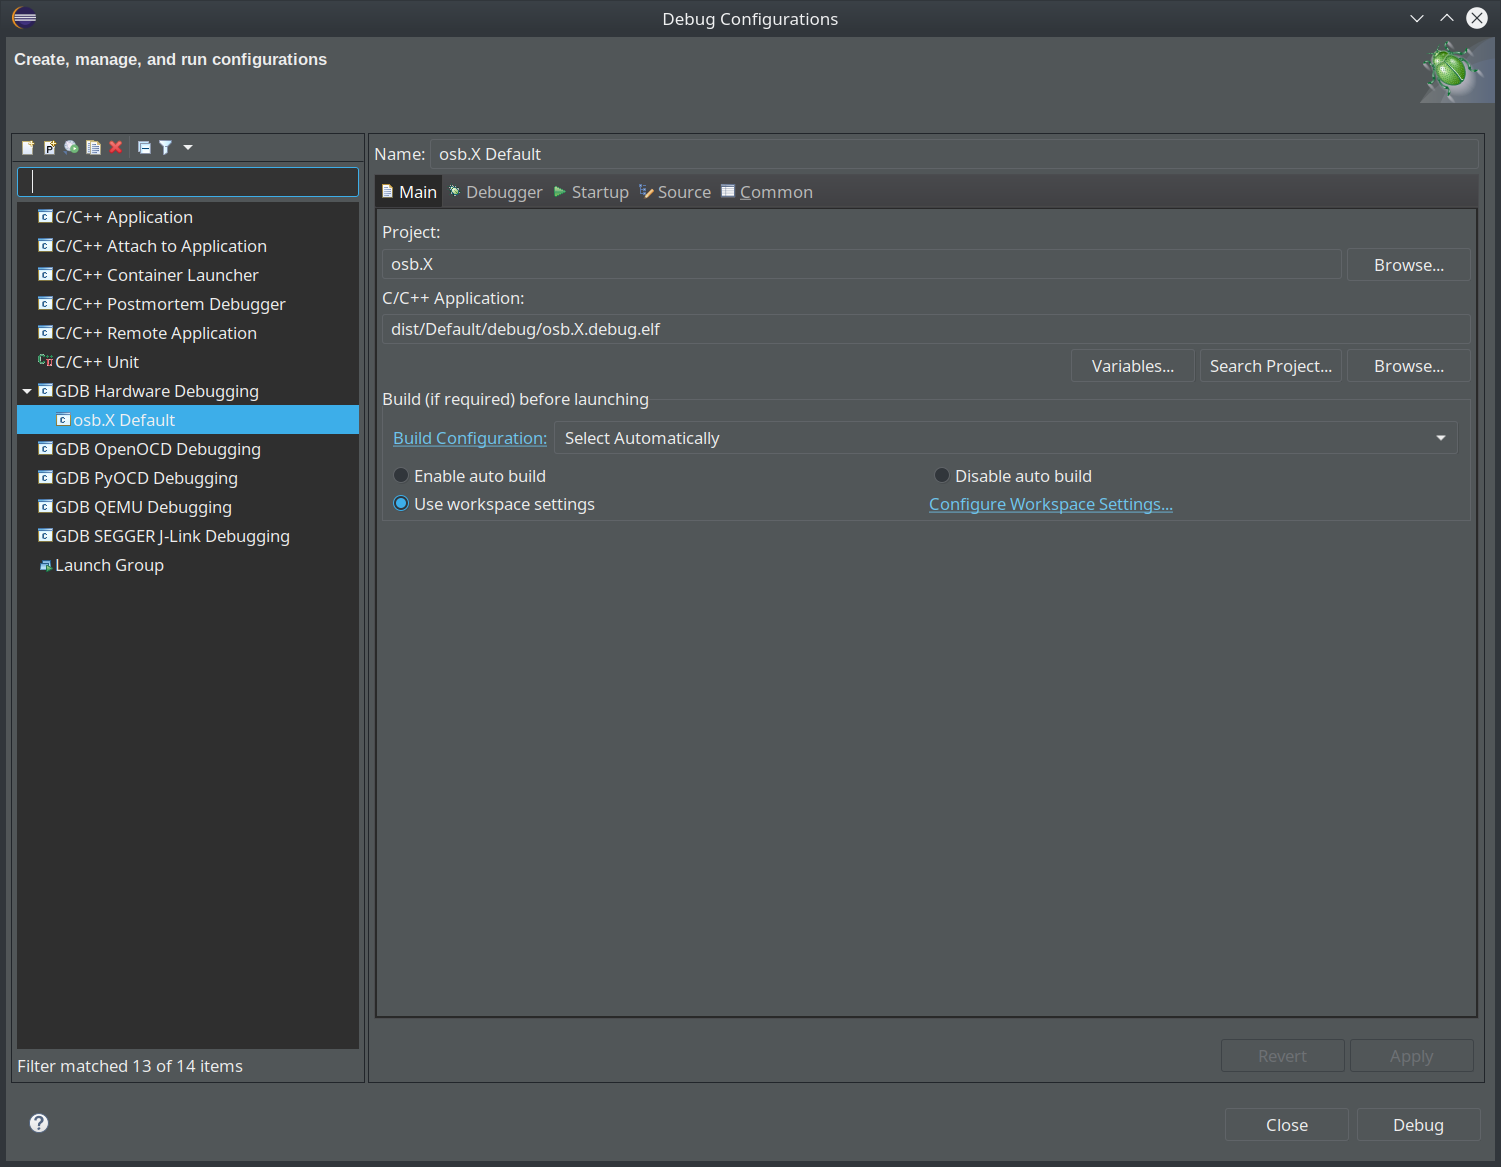Switch to the Source tab
The image size is (1501, 1167).
tap(676, 192)
